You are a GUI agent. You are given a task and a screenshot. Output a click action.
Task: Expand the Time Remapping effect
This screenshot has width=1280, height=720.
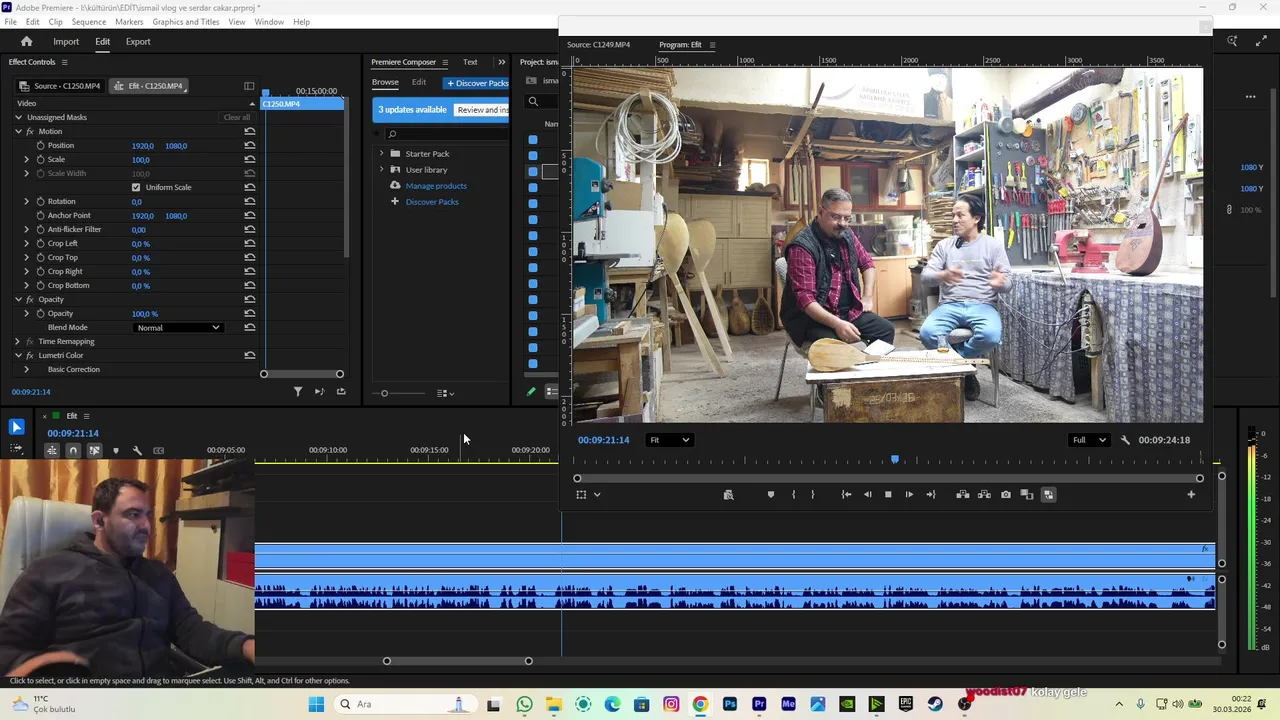click(x=18, y=341)
